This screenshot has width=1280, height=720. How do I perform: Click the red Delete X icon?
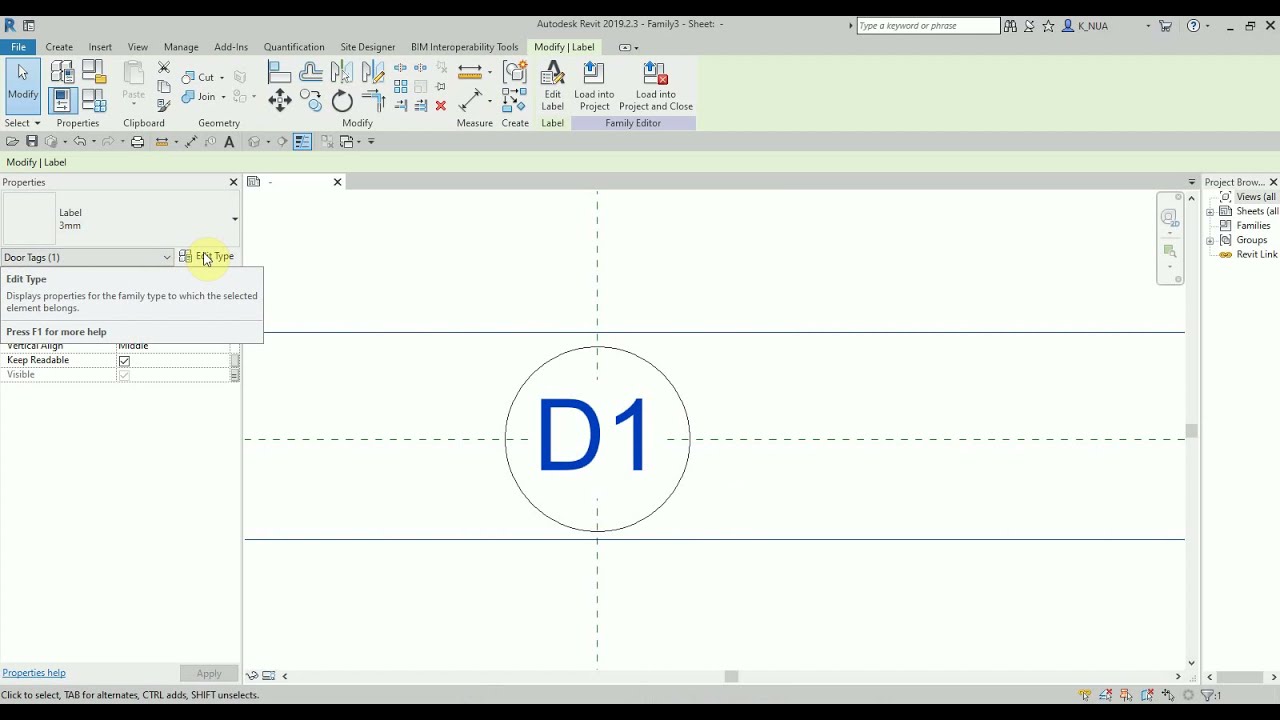pos(441,105)
